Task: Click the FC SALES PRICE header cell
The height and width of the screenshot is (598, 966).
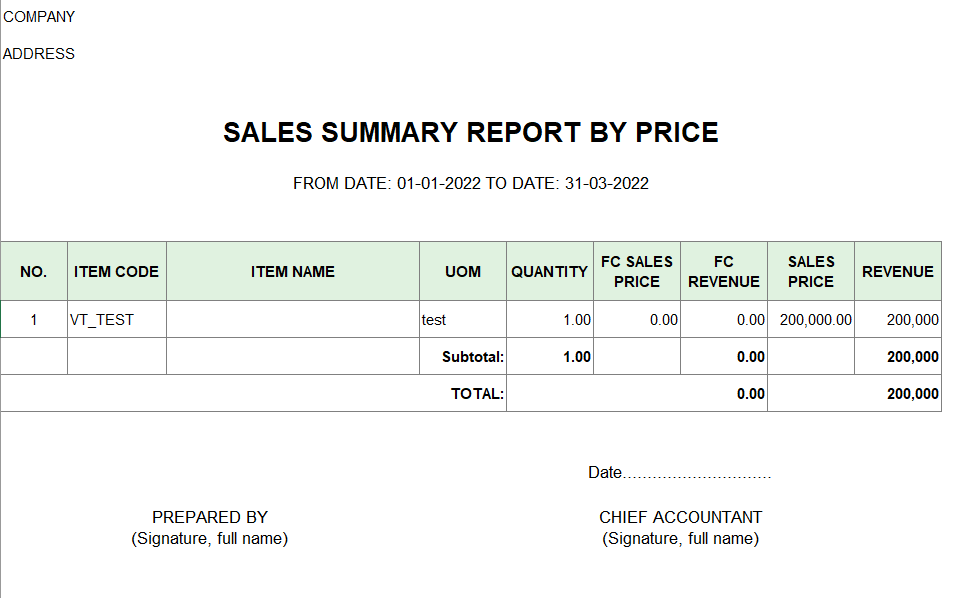Action: click(637, 272)
